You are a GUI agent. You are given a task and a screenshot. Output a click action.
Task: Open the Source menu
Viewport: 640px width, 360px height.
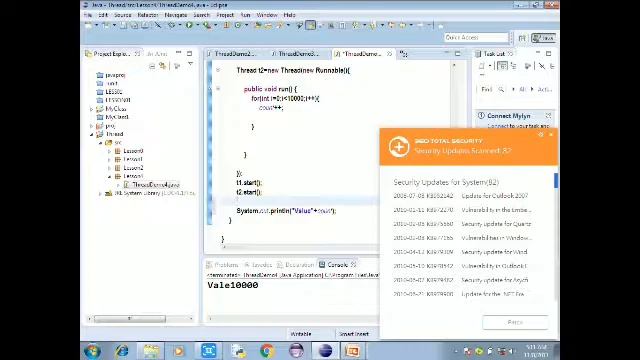point(122,15)
